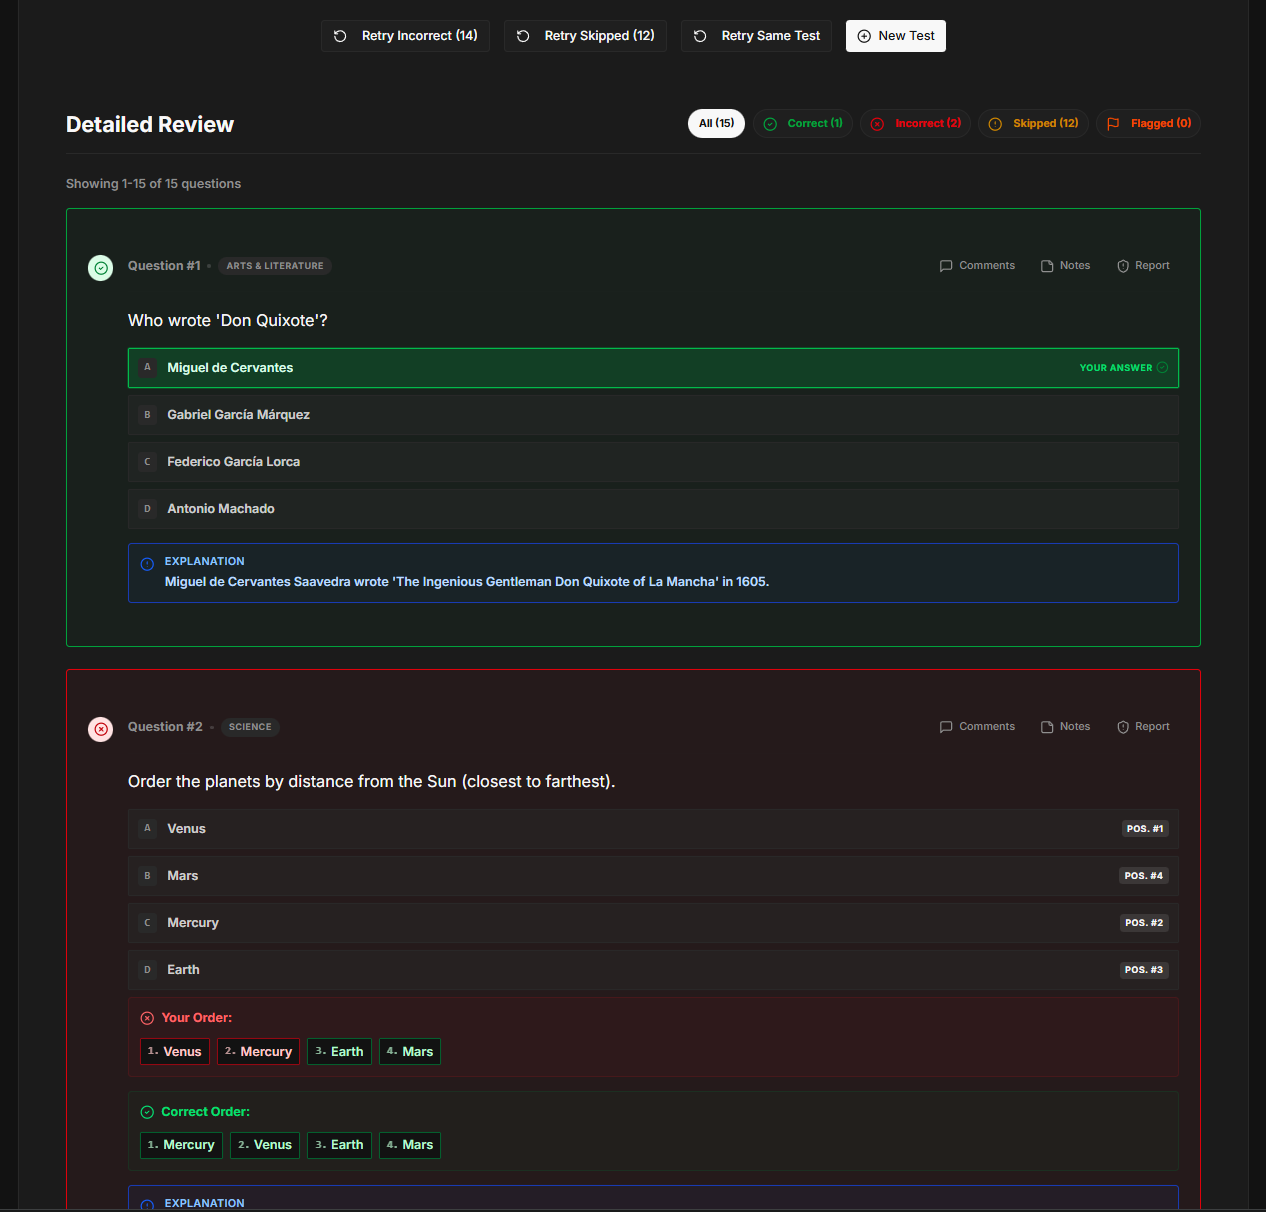Click Retry Incorrect (14) button

point(405,36)
